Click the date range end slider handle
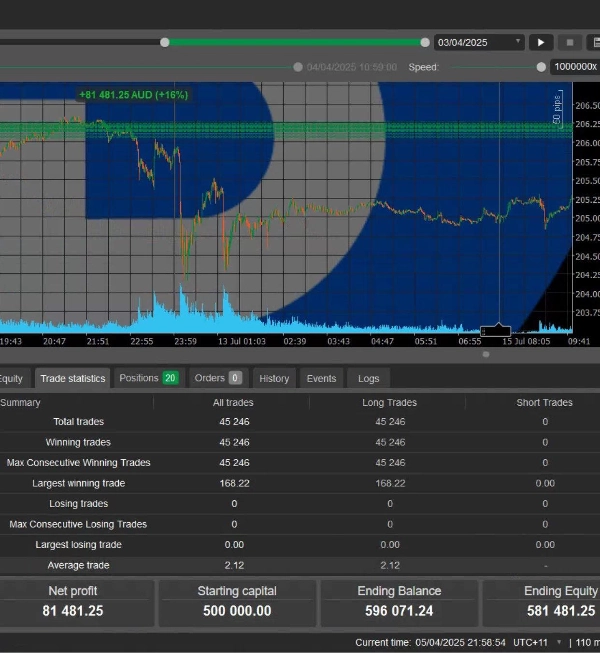600x653 pixels. [x=425, y=42]
